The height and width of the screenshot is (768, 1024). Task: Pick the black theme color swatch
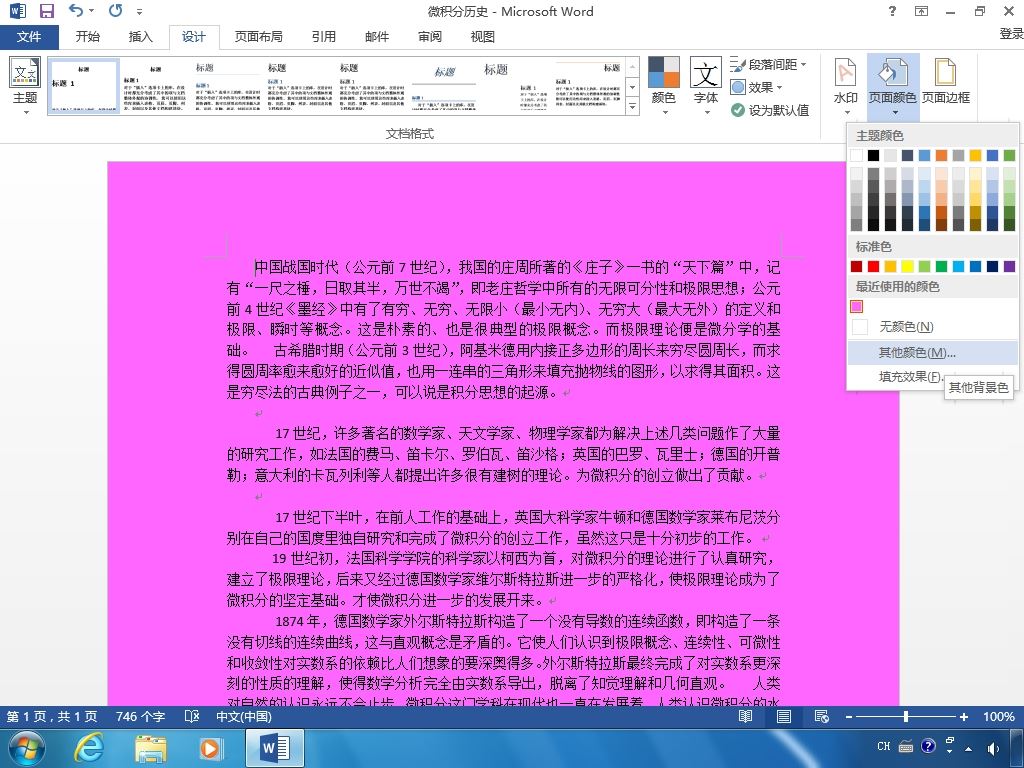873,155
